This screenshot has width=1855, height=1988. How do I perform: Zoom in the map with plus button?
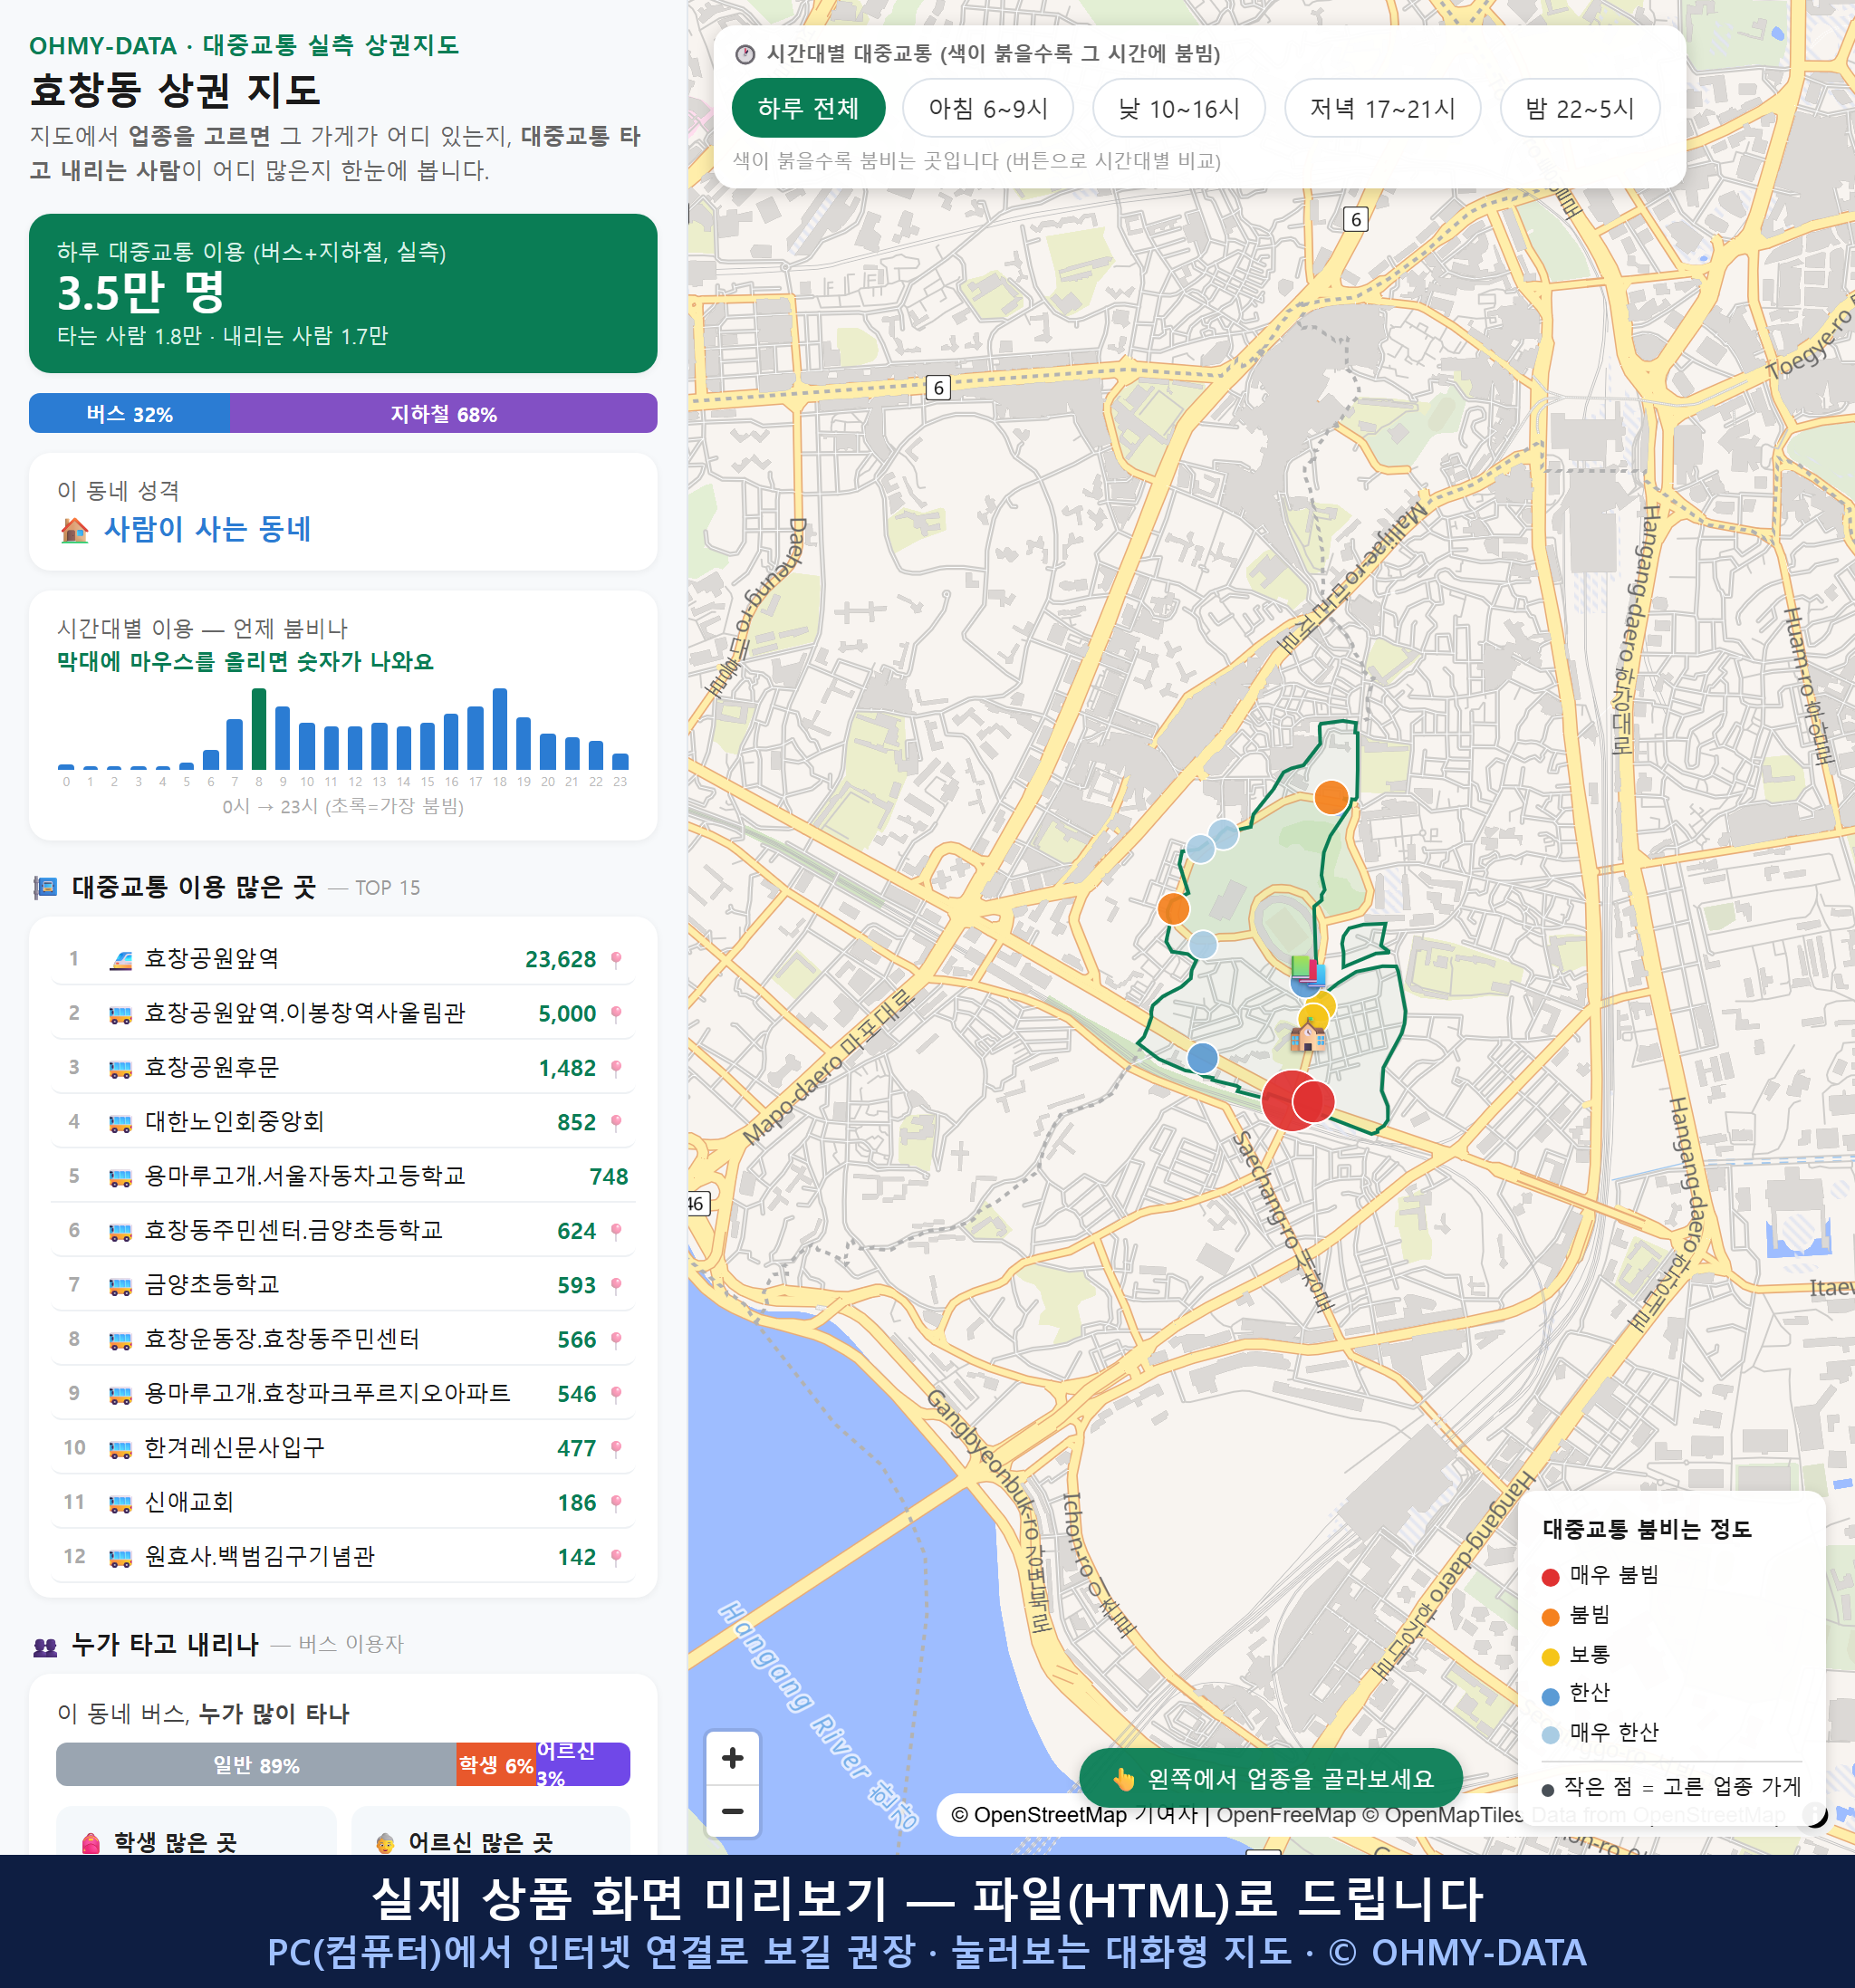click(732, 1758)
